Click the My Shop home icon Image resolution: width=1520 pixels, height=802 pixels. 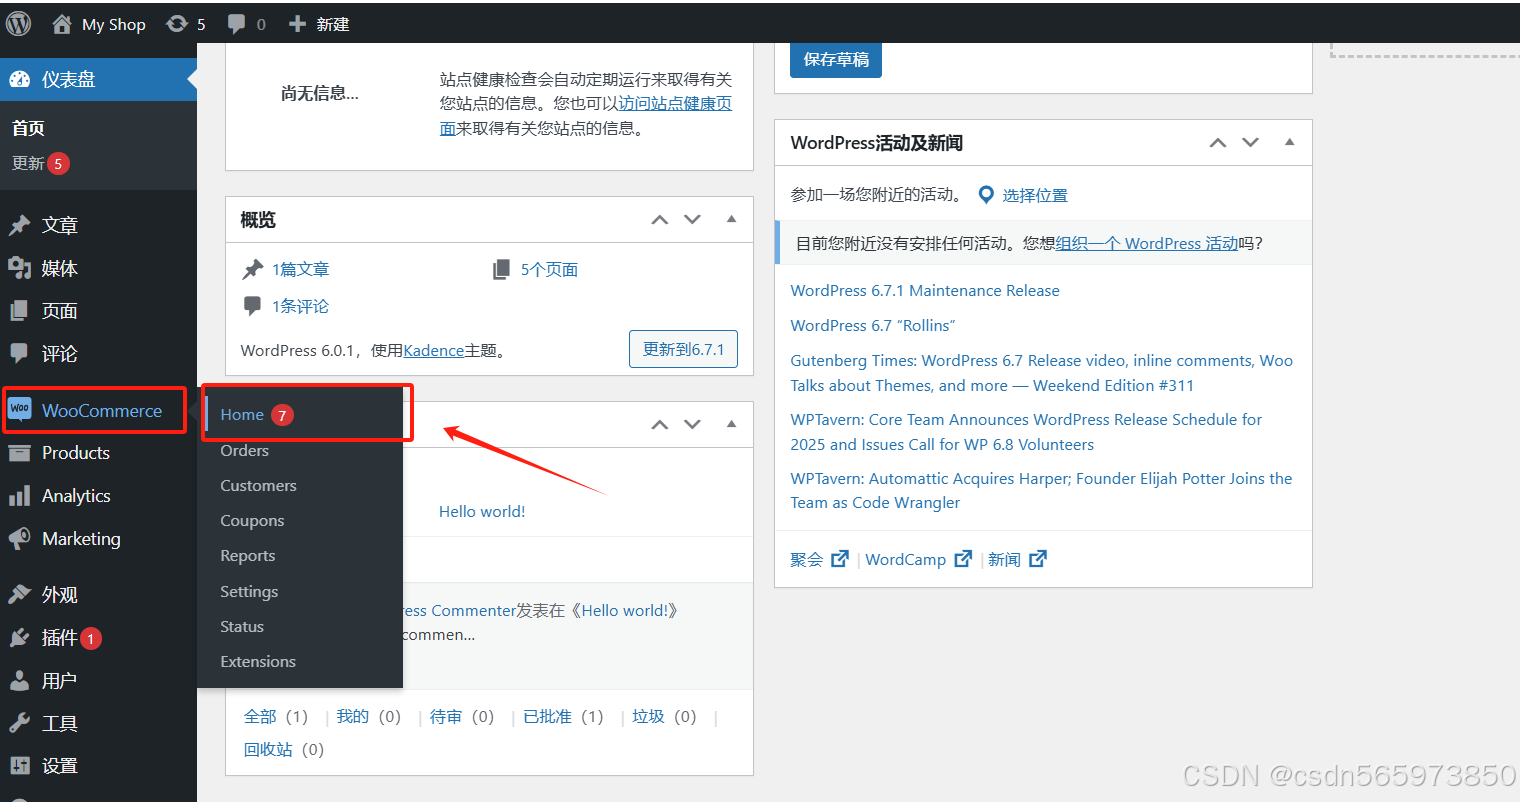[62, 23]
